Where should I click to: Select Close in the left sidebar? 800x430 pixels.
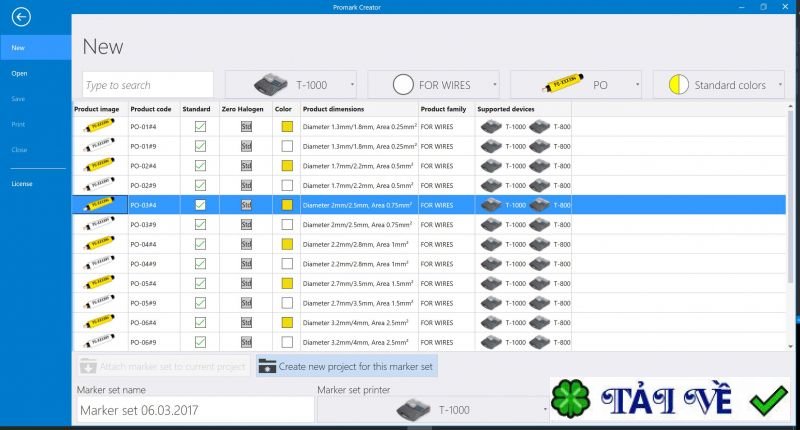pos(36,150)
